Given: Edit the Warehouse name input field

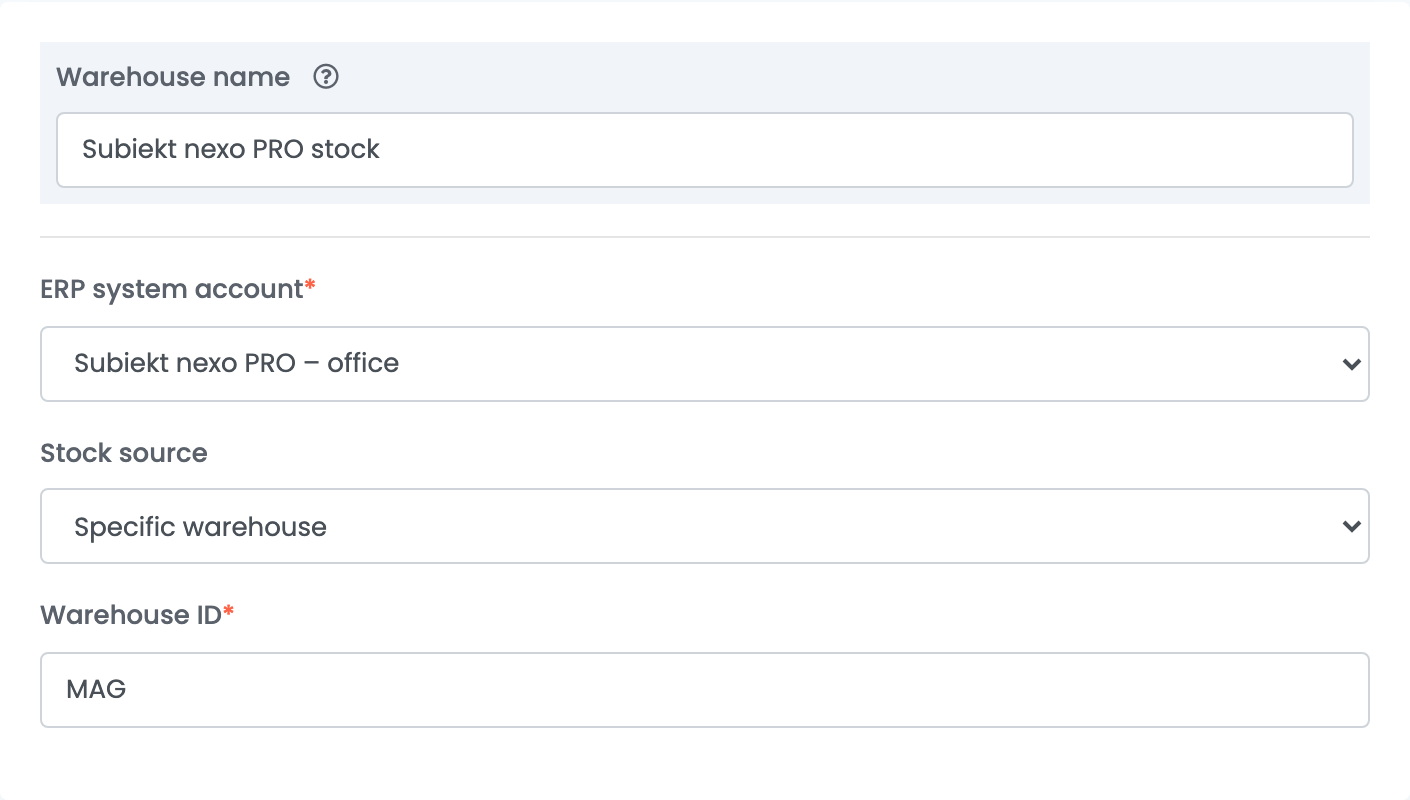Looking at the screenshot, I should [x=705, y=150].
